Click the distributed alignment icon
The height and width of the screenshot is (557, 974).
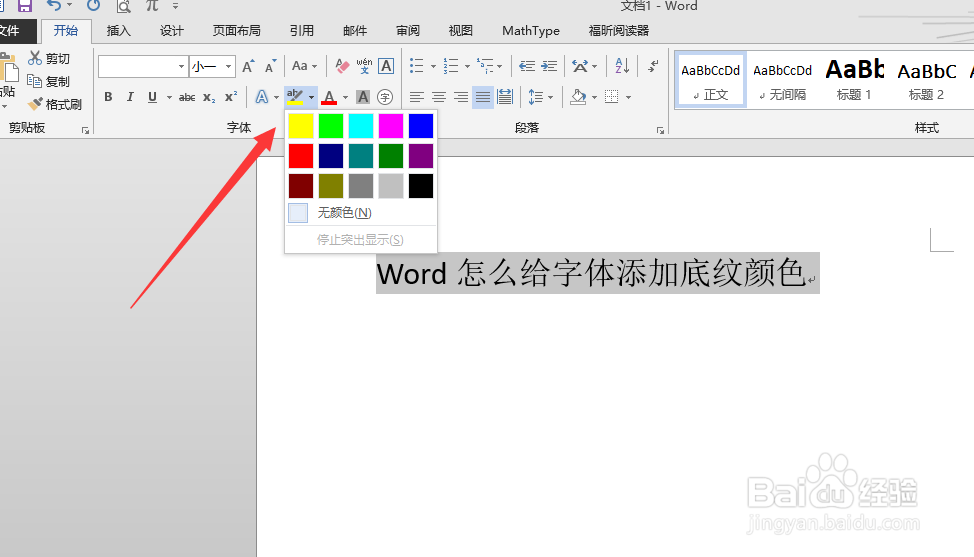point(505,97)
